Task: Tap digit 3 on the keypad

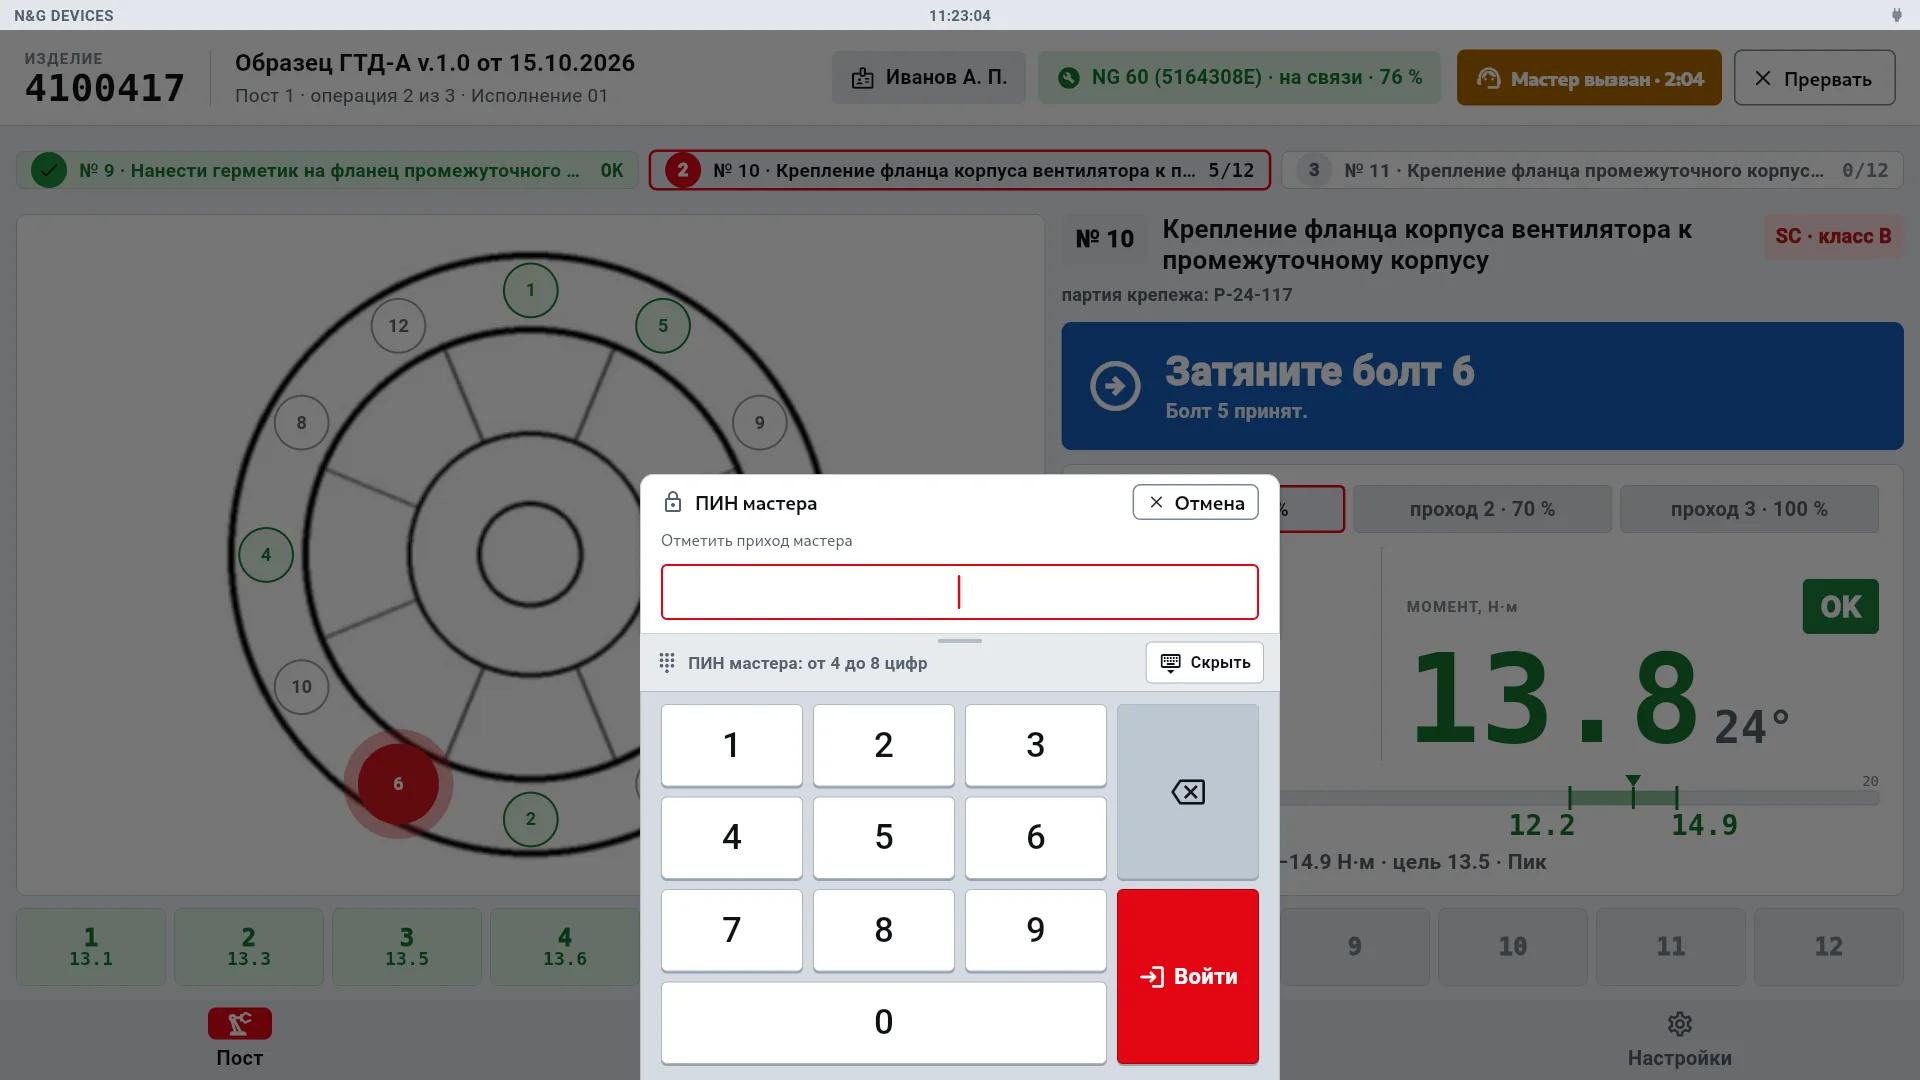Action: click(x=1035, y=745)
